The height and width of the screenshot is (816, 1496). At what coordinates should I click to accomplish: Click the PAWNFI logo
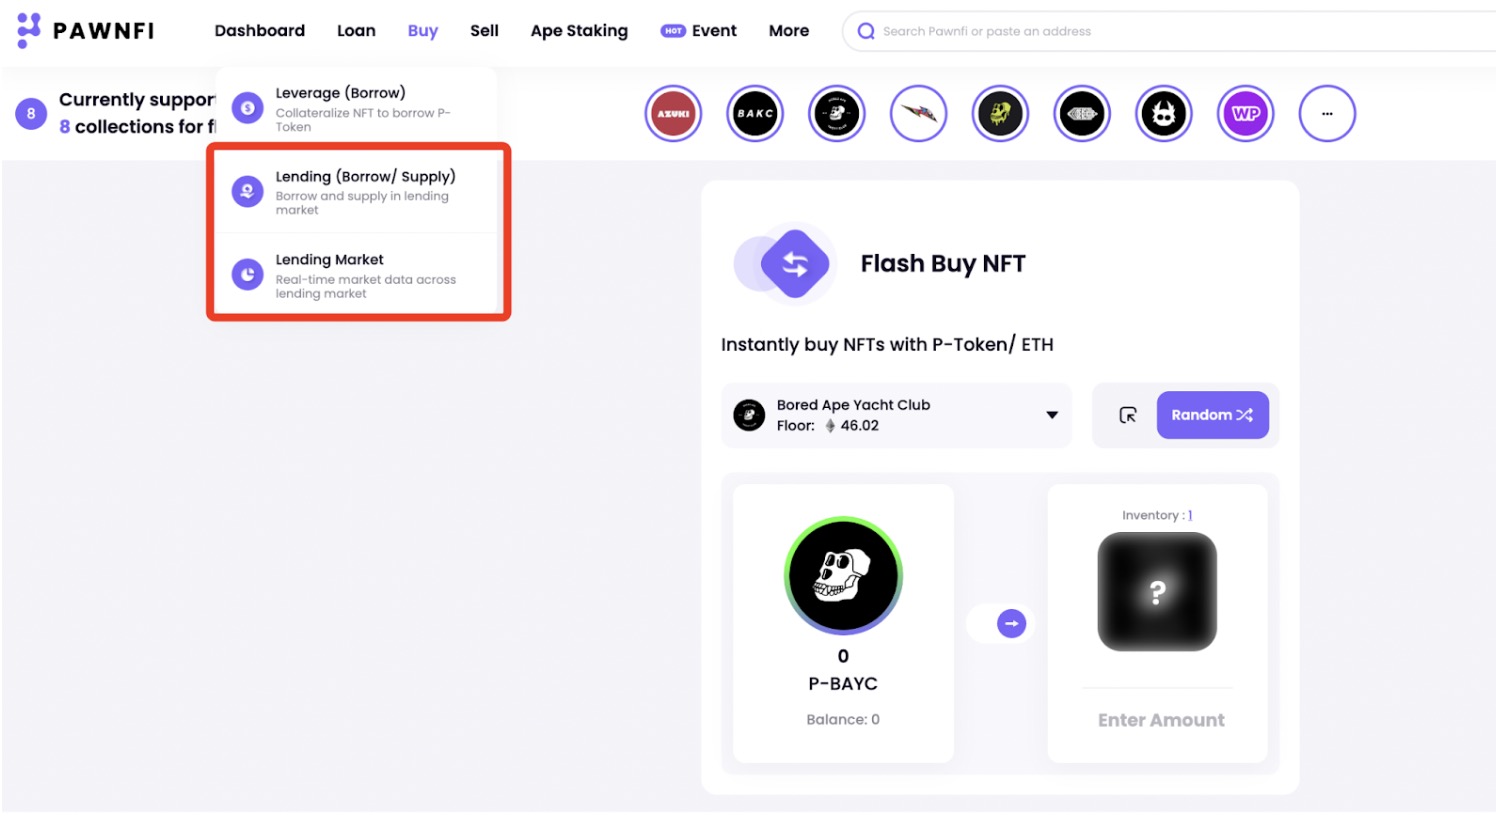[86, 31]
